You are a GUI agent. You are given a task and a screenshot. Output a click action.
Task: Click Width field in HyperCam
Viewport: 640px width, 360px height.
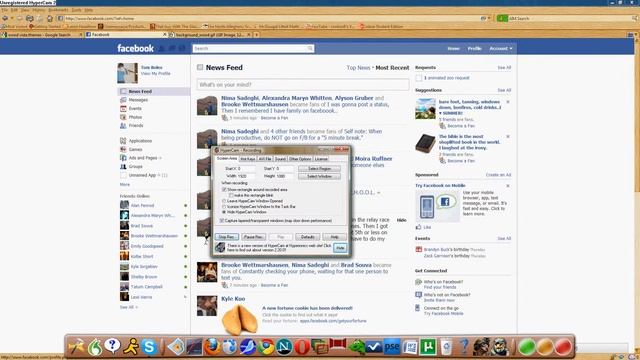coord(247,176)
